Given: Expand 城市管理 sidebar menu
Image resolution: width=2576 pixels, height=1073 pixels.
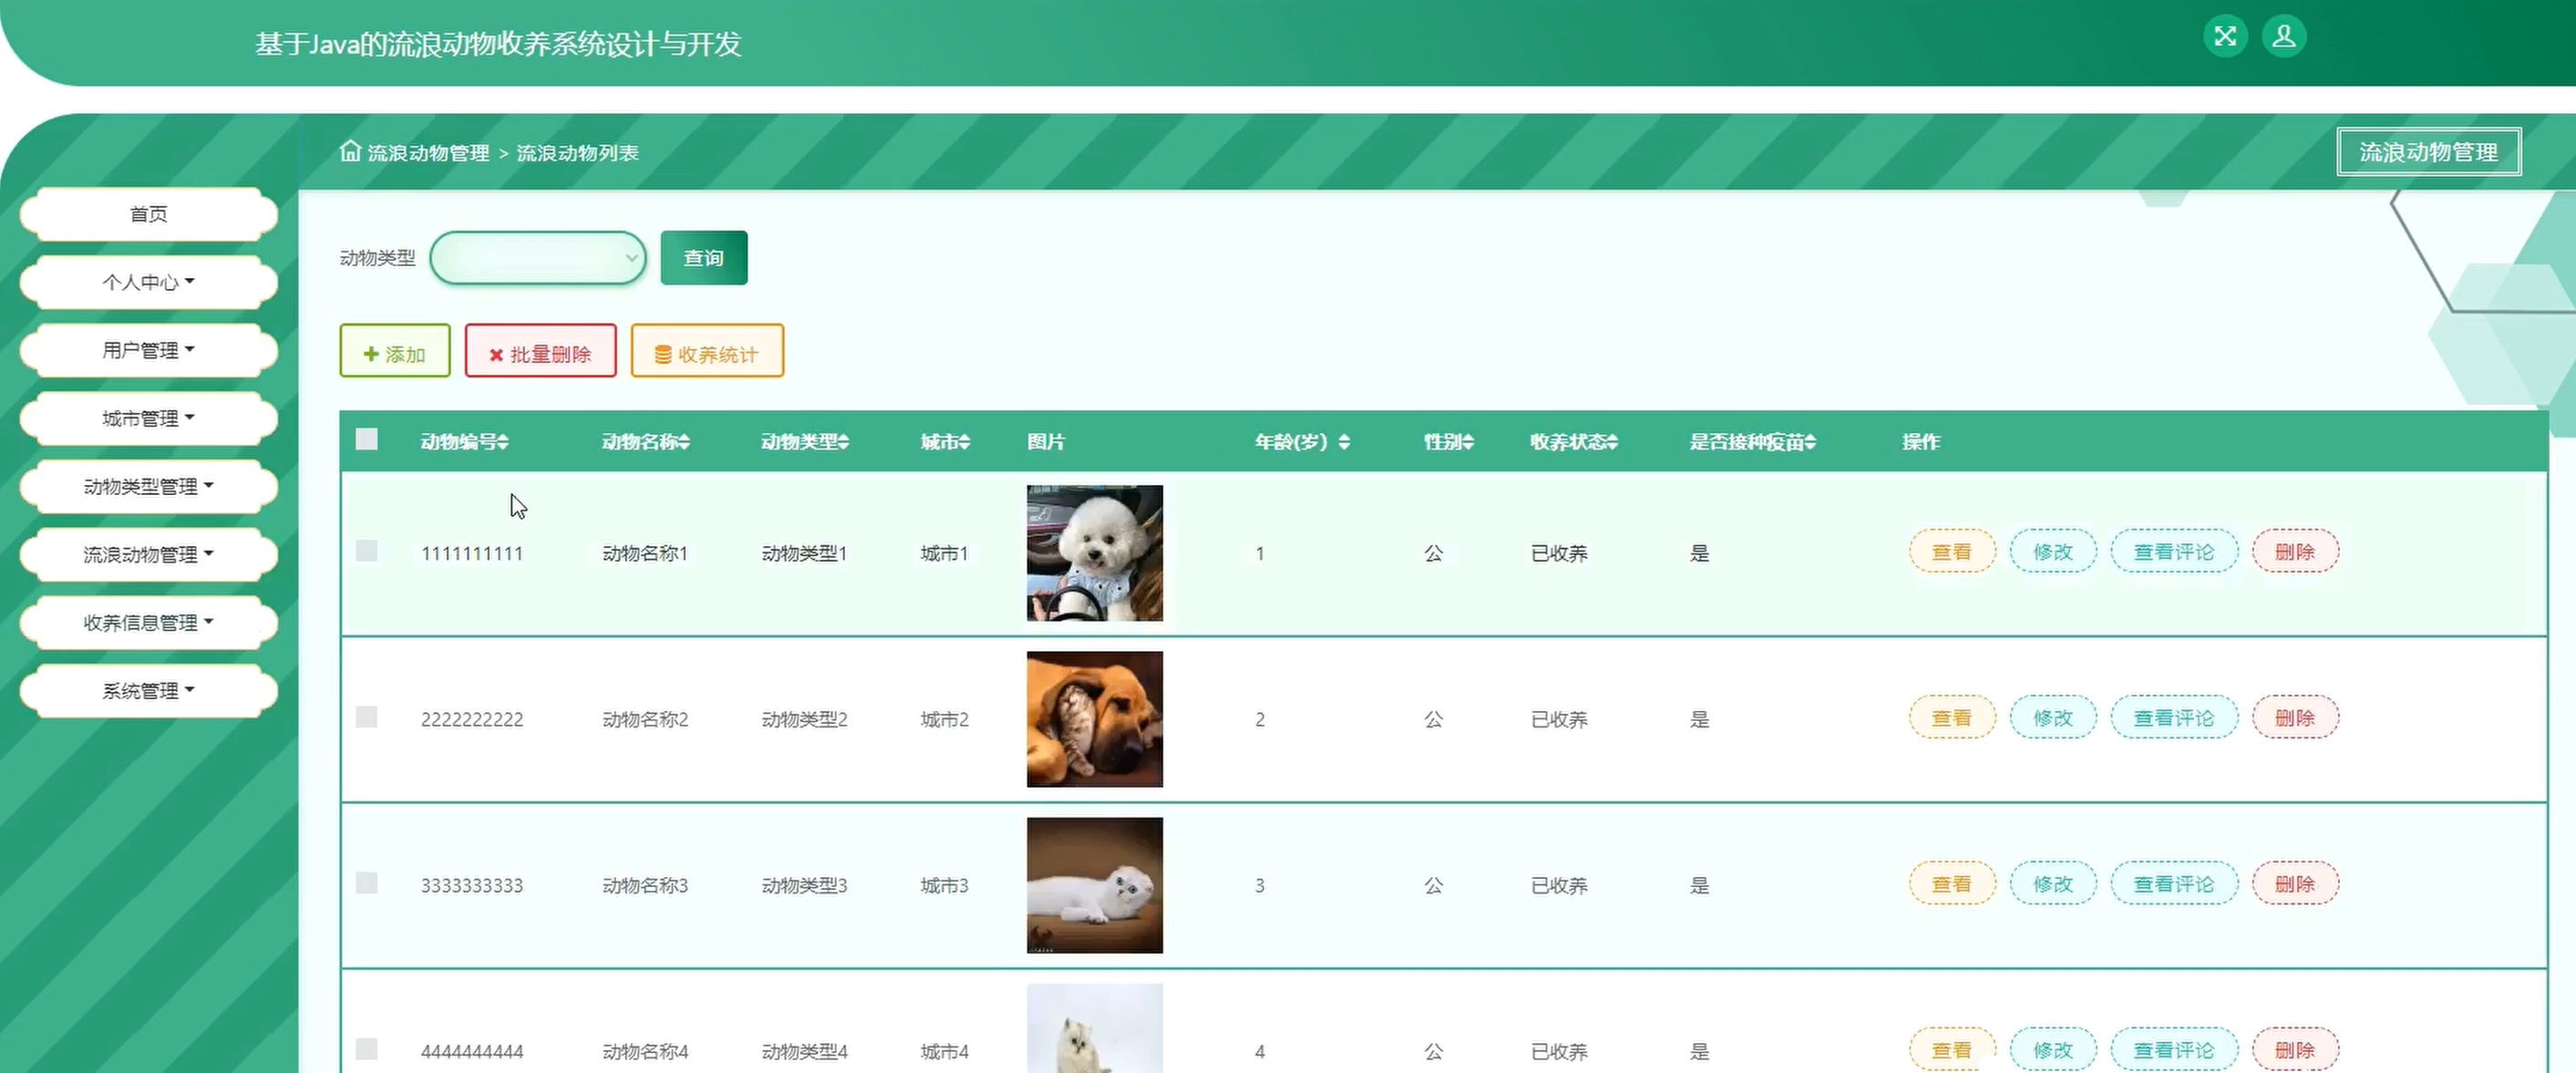Looking at the screenshot, I should 148,418.
